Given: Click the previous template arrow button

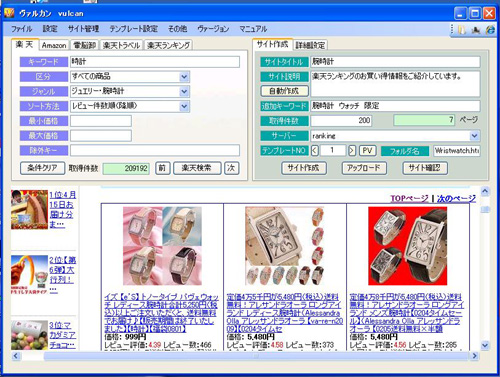Looking at the screenshot, I should pyautogui.click(x=314, y=151).
